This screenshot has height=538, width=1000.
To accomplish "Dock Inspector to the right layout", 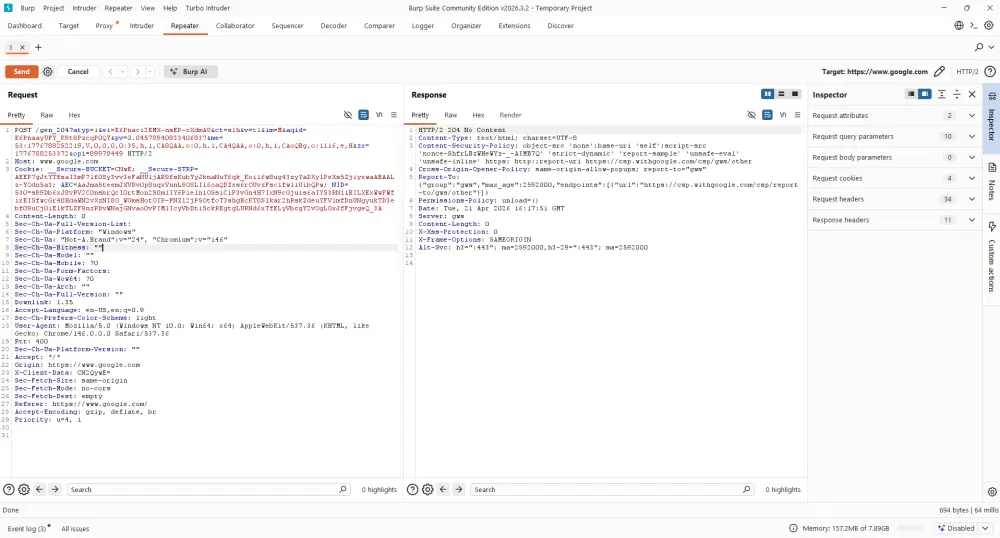I will point(924,94).
